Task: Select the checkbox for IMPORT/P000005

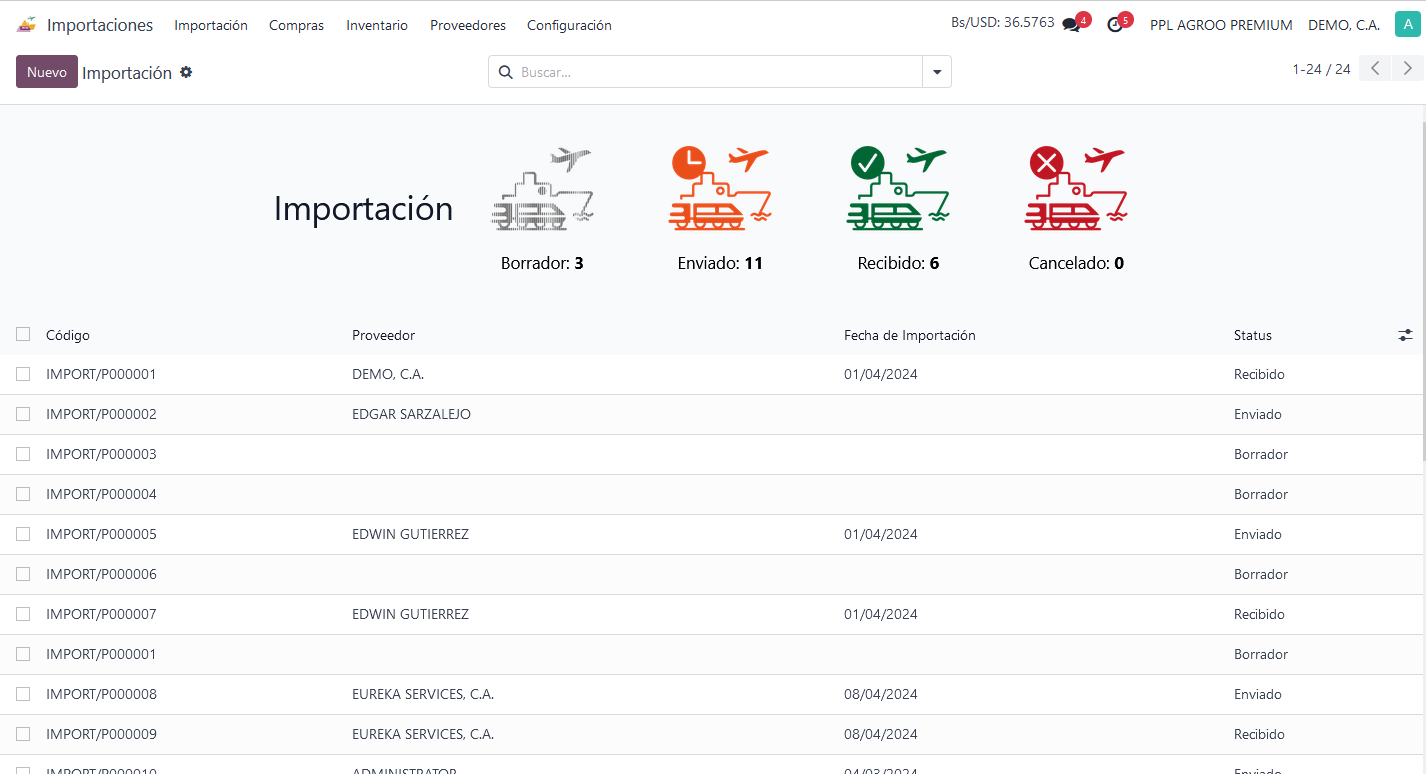Action: (23, 534)
